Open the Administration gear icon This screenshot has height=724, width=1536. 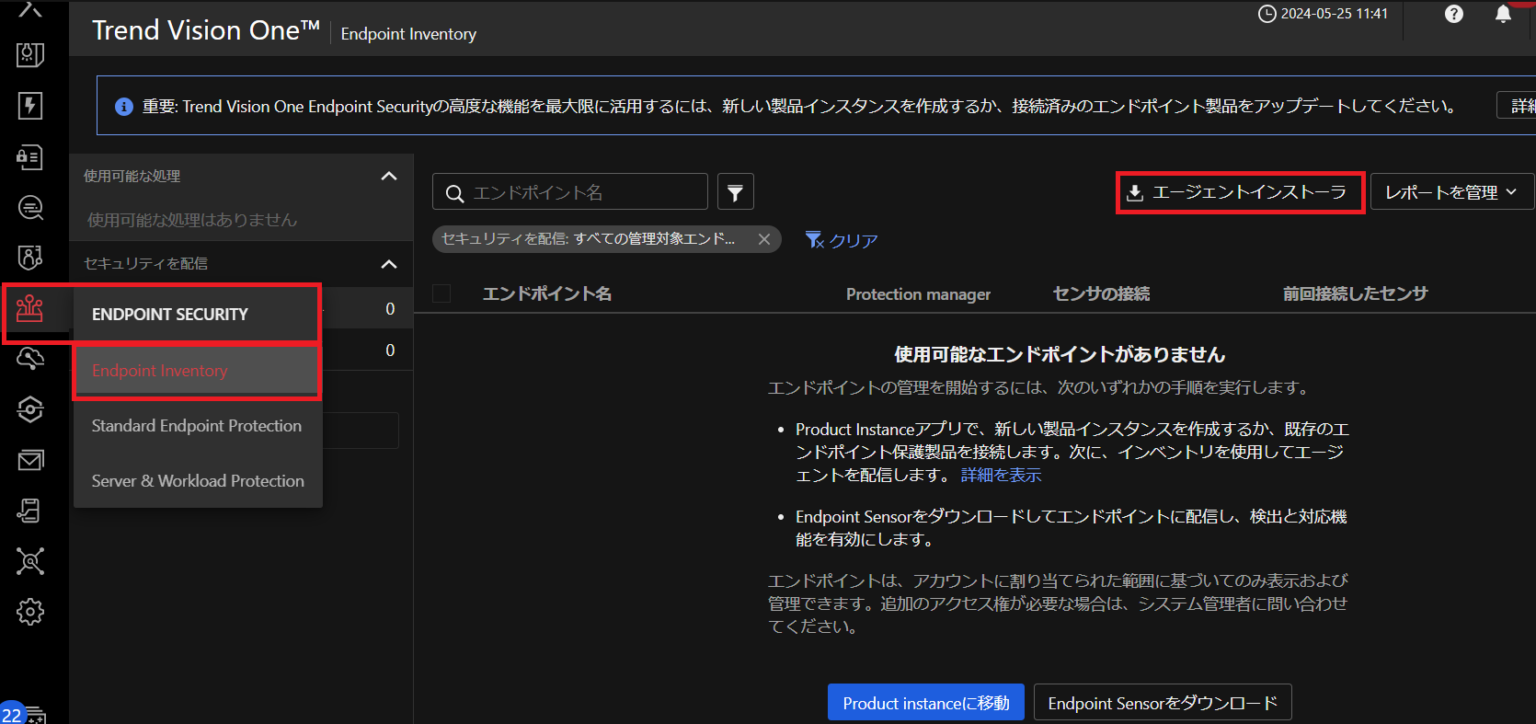click(x=30, y=611)
